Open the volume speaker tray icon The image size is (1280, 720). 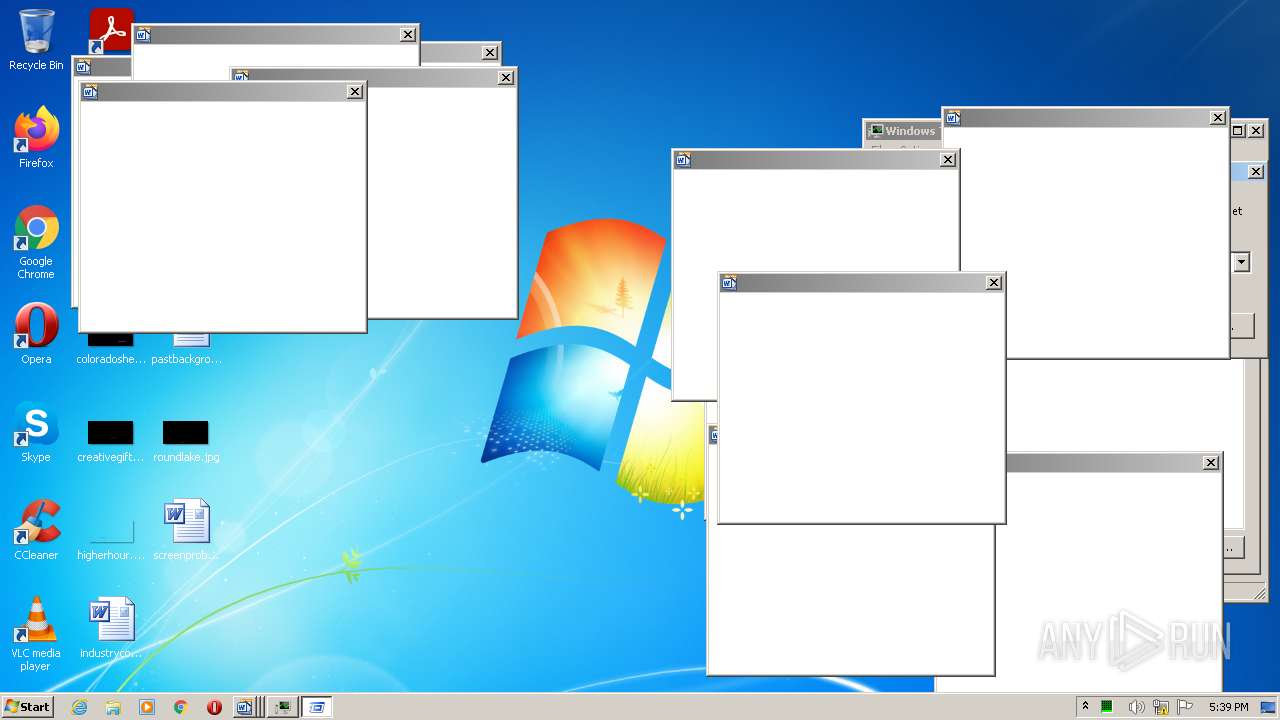1135,707
